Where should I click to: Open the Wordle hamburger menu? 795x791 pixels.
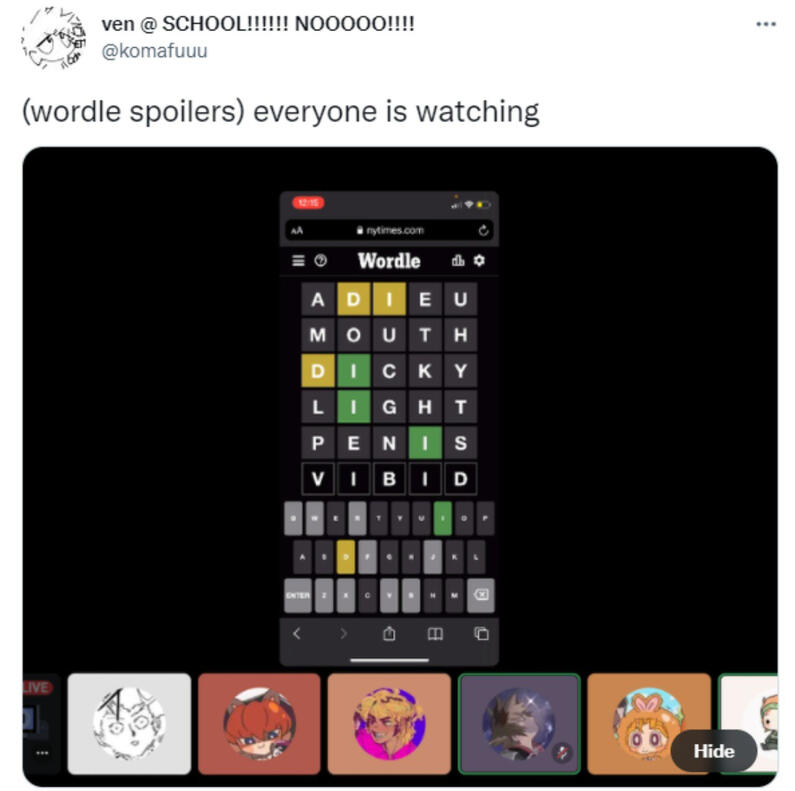(298, 261)
